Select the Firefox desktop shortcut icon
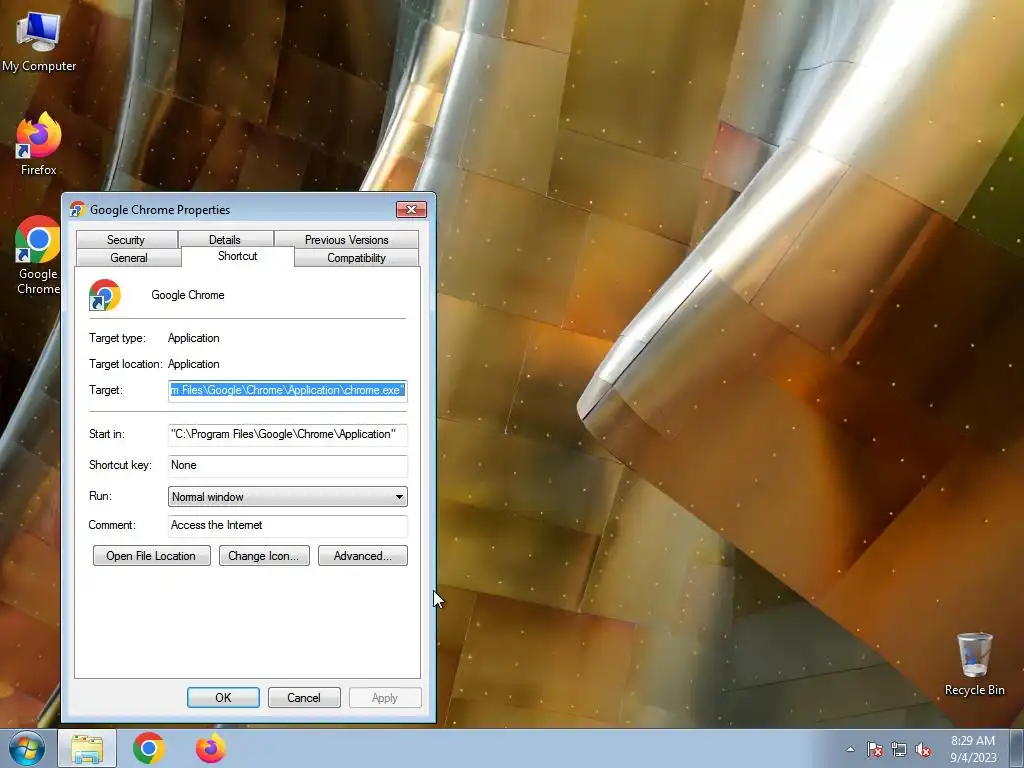This screenshot has height=768, width=1024. pyautogui.click(x=39, y=144)
